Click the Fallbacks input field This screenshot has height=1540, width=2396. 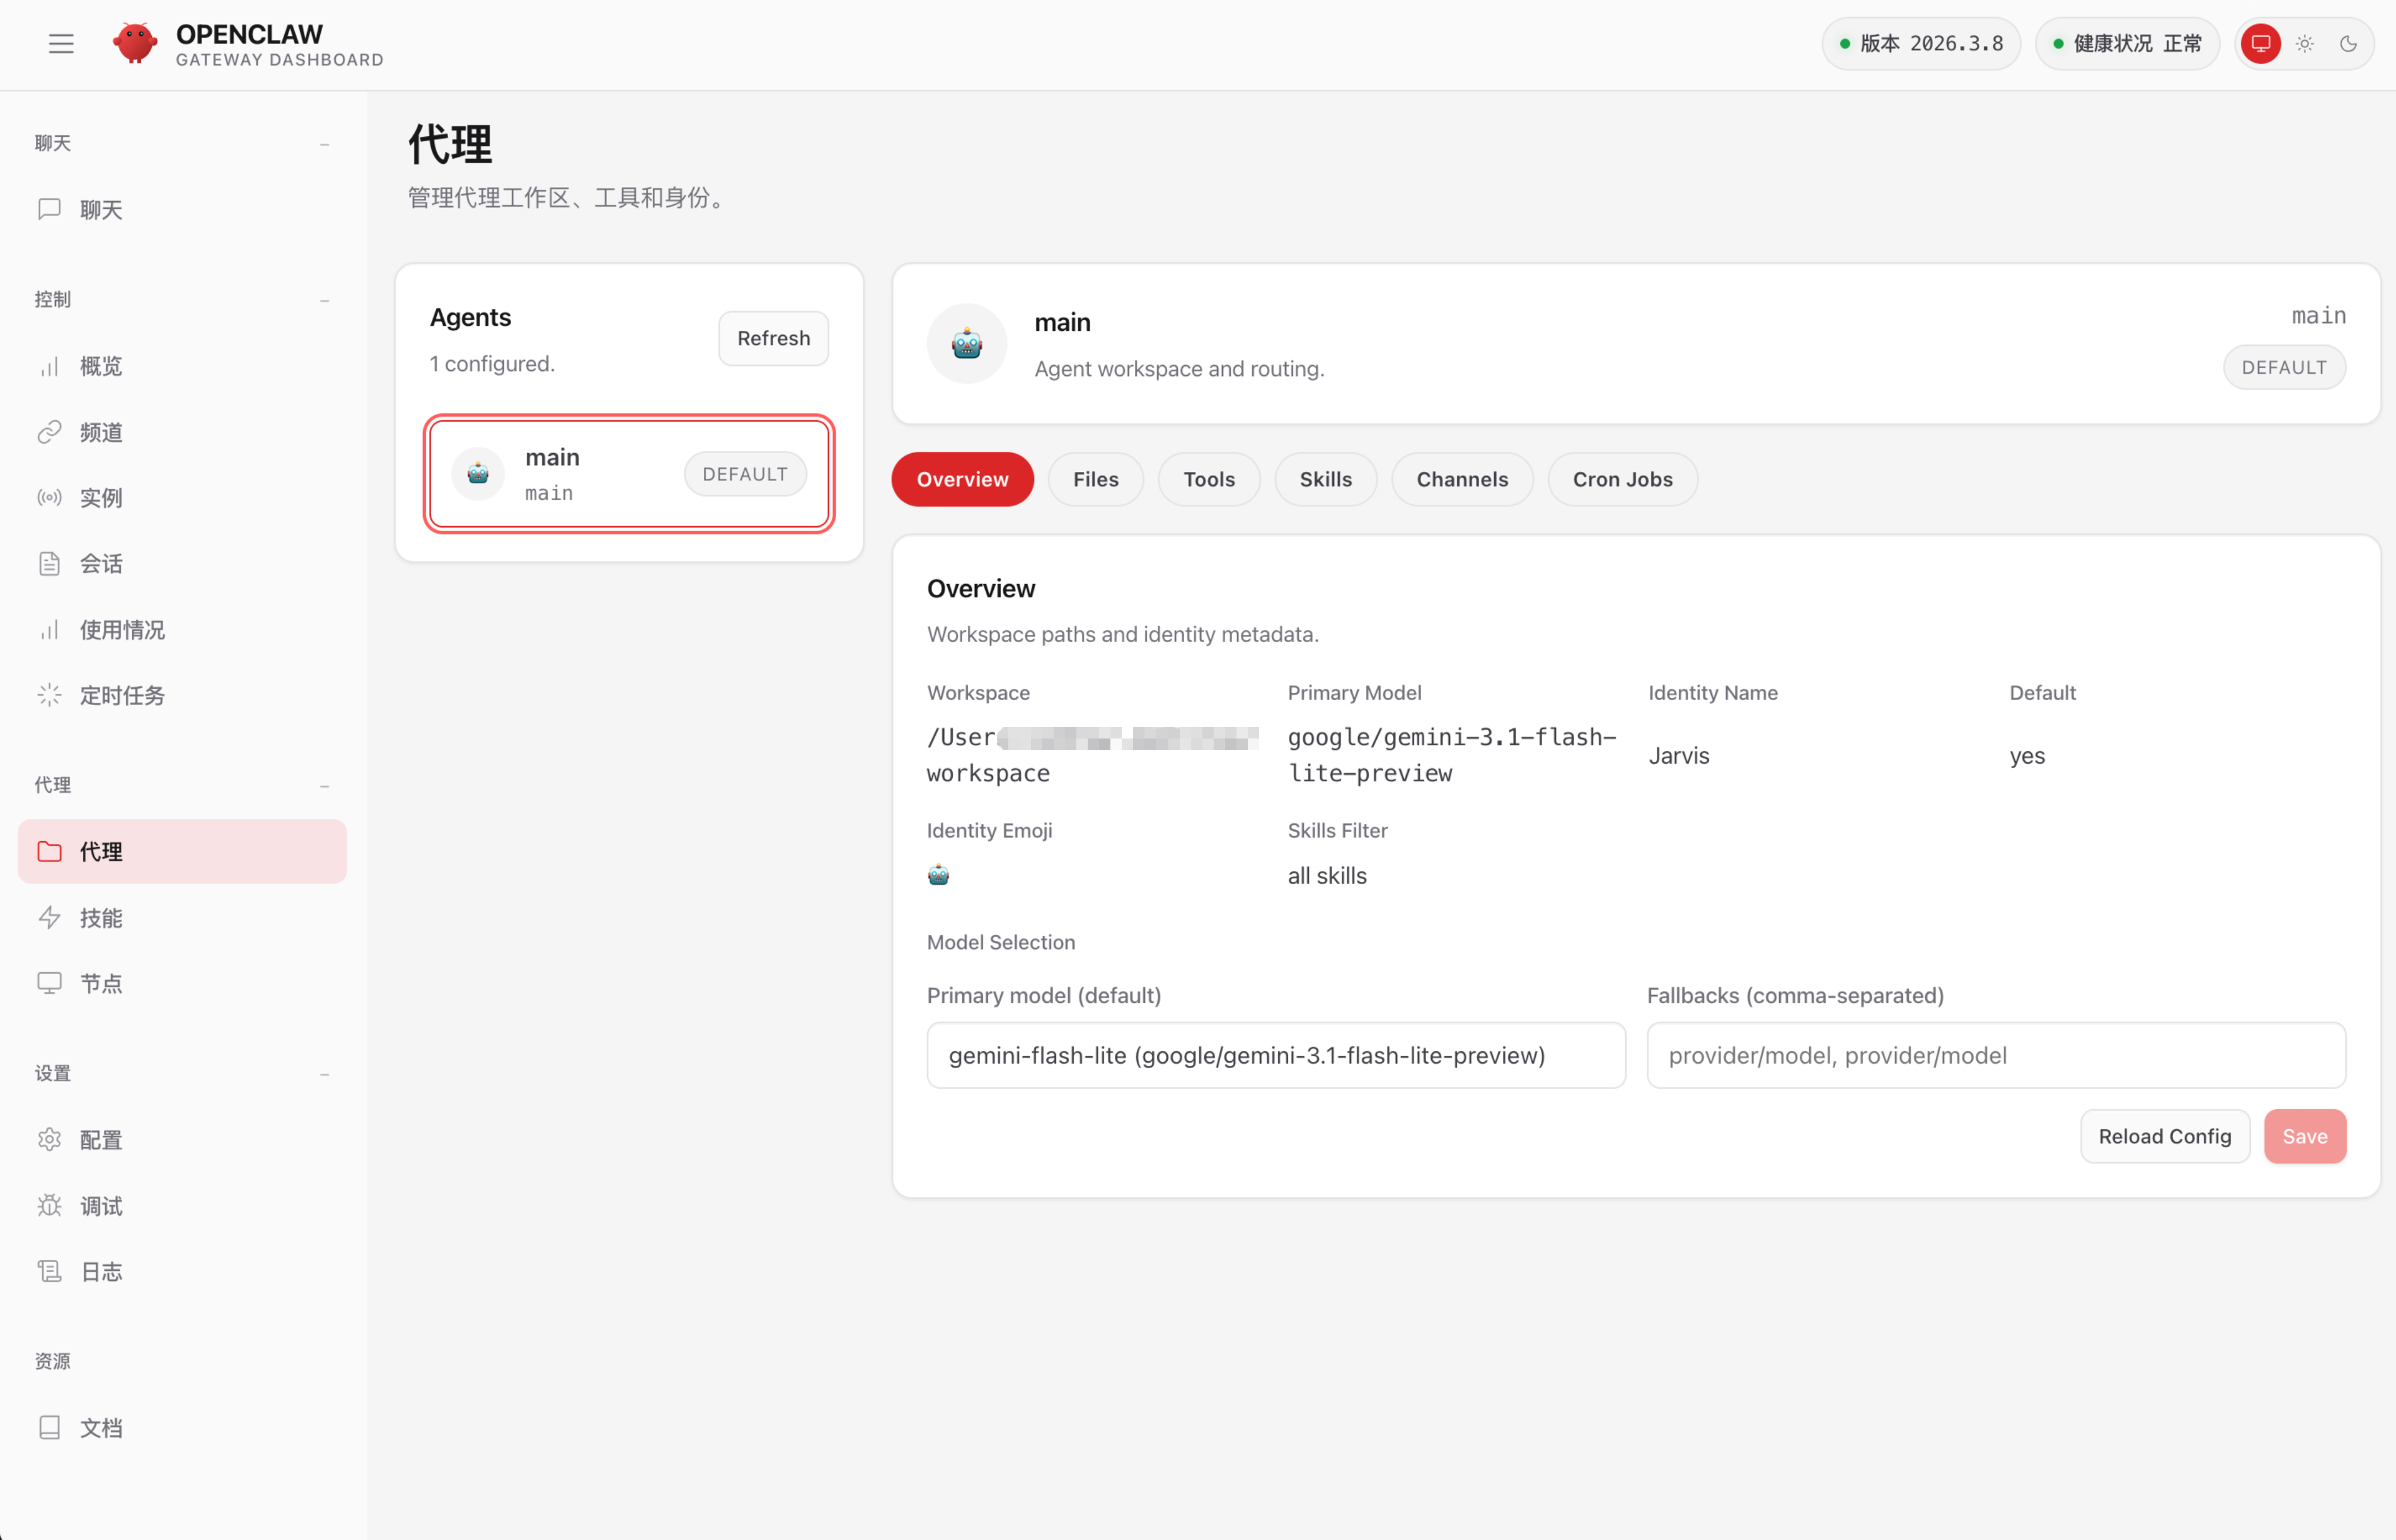point(1995,1055)
